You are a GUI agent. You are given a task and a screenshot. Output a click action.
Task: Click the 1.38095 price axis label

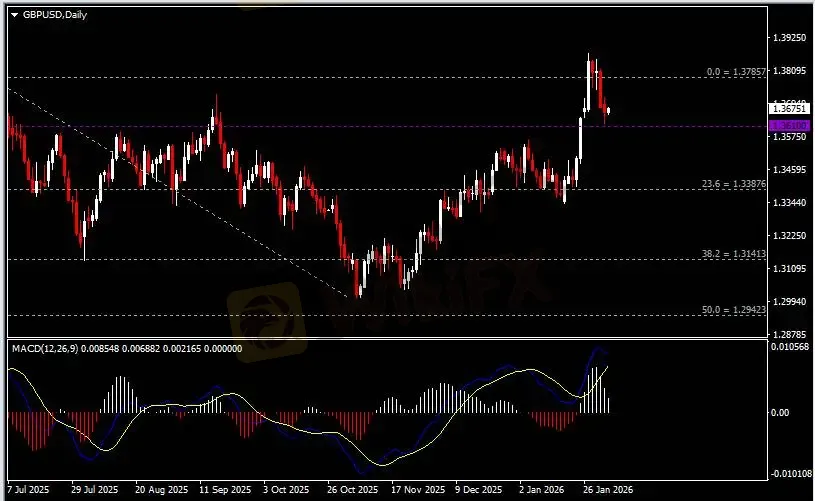[x=790, y=71]
